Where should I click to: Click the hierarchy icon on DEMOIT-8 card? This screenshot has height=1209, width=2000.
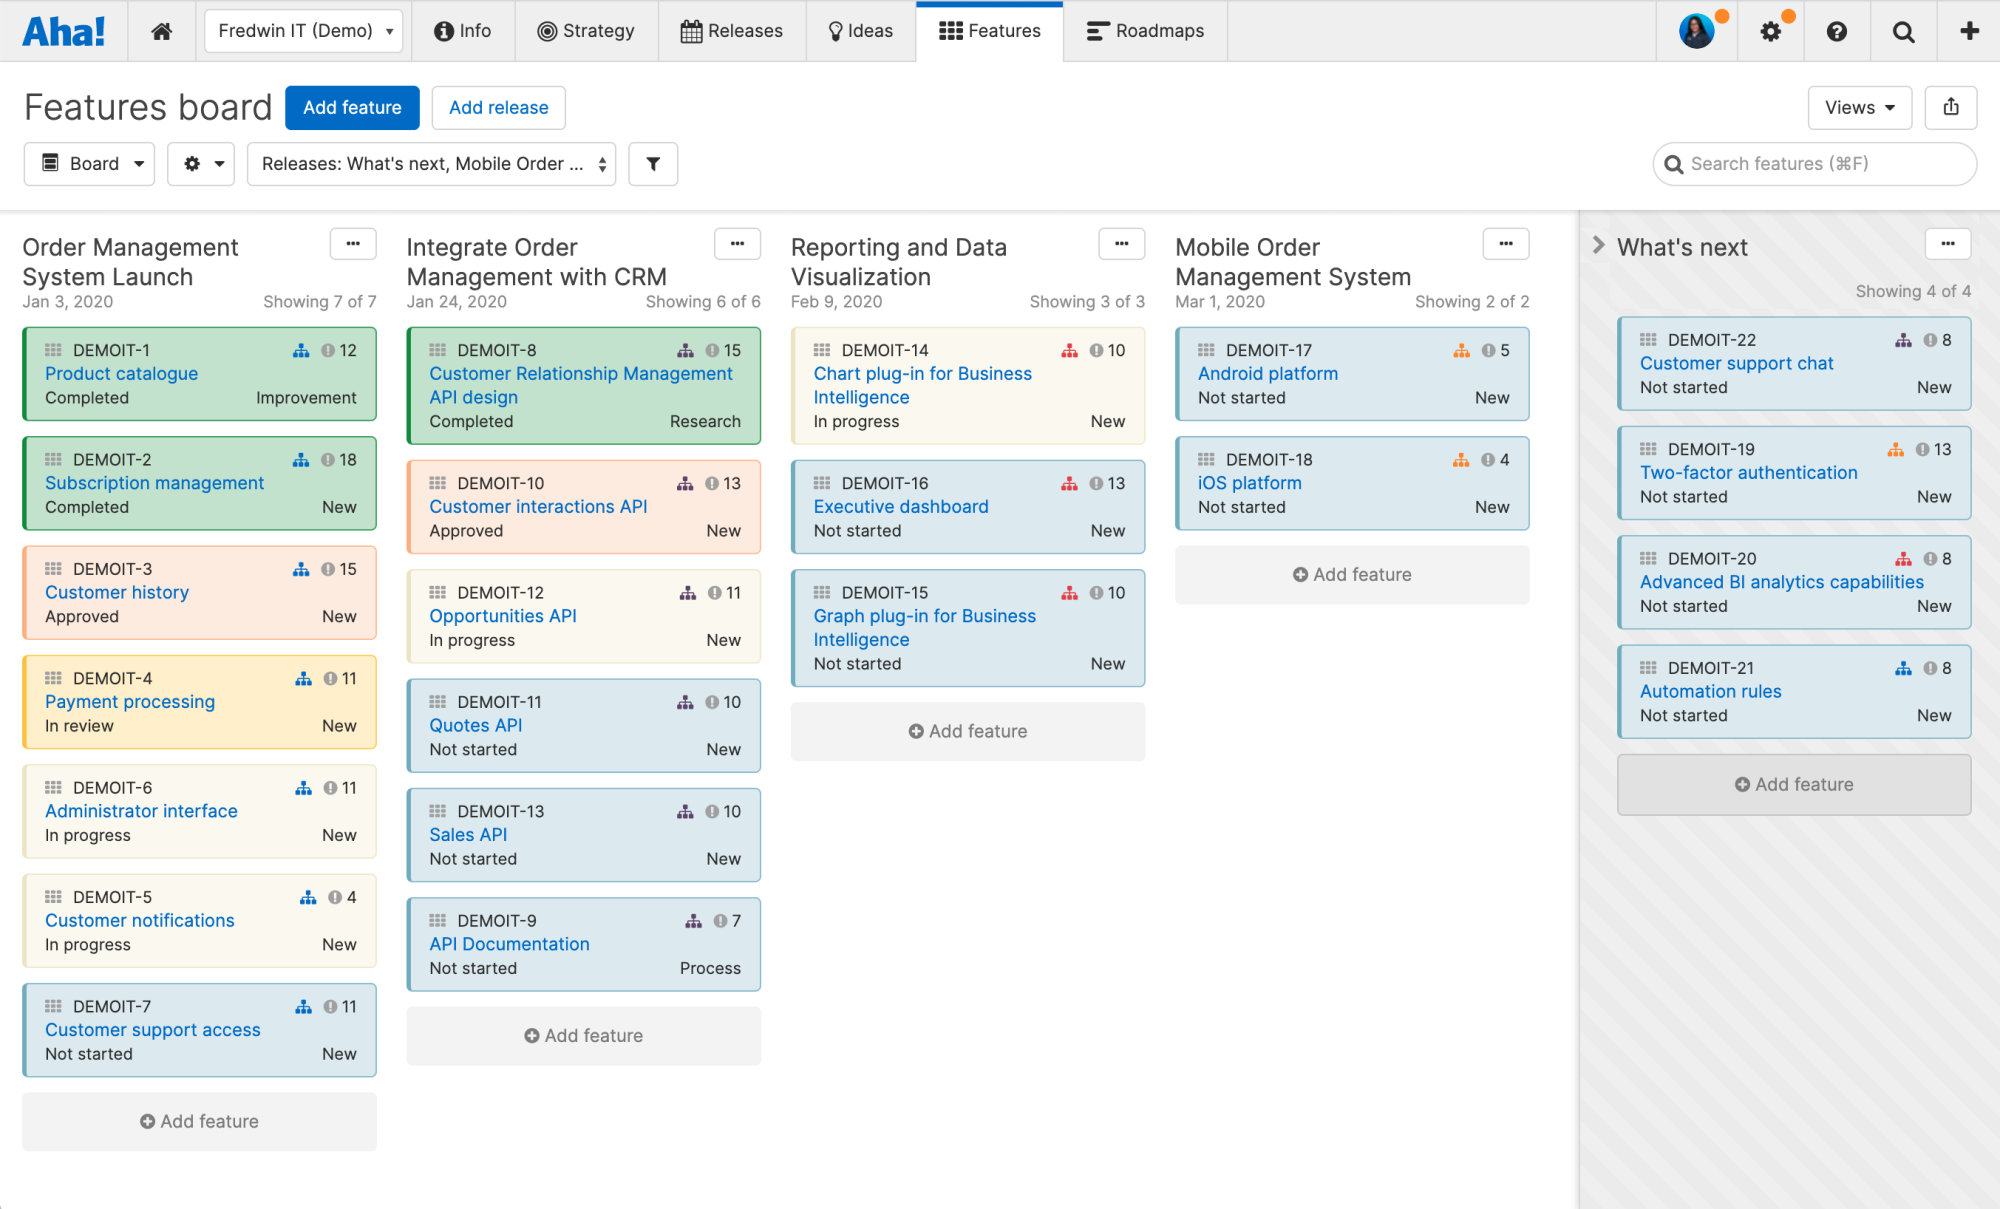685,351
